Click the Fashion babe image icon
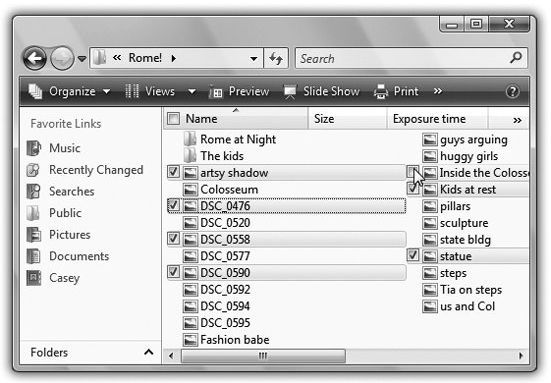 [190, 340]
